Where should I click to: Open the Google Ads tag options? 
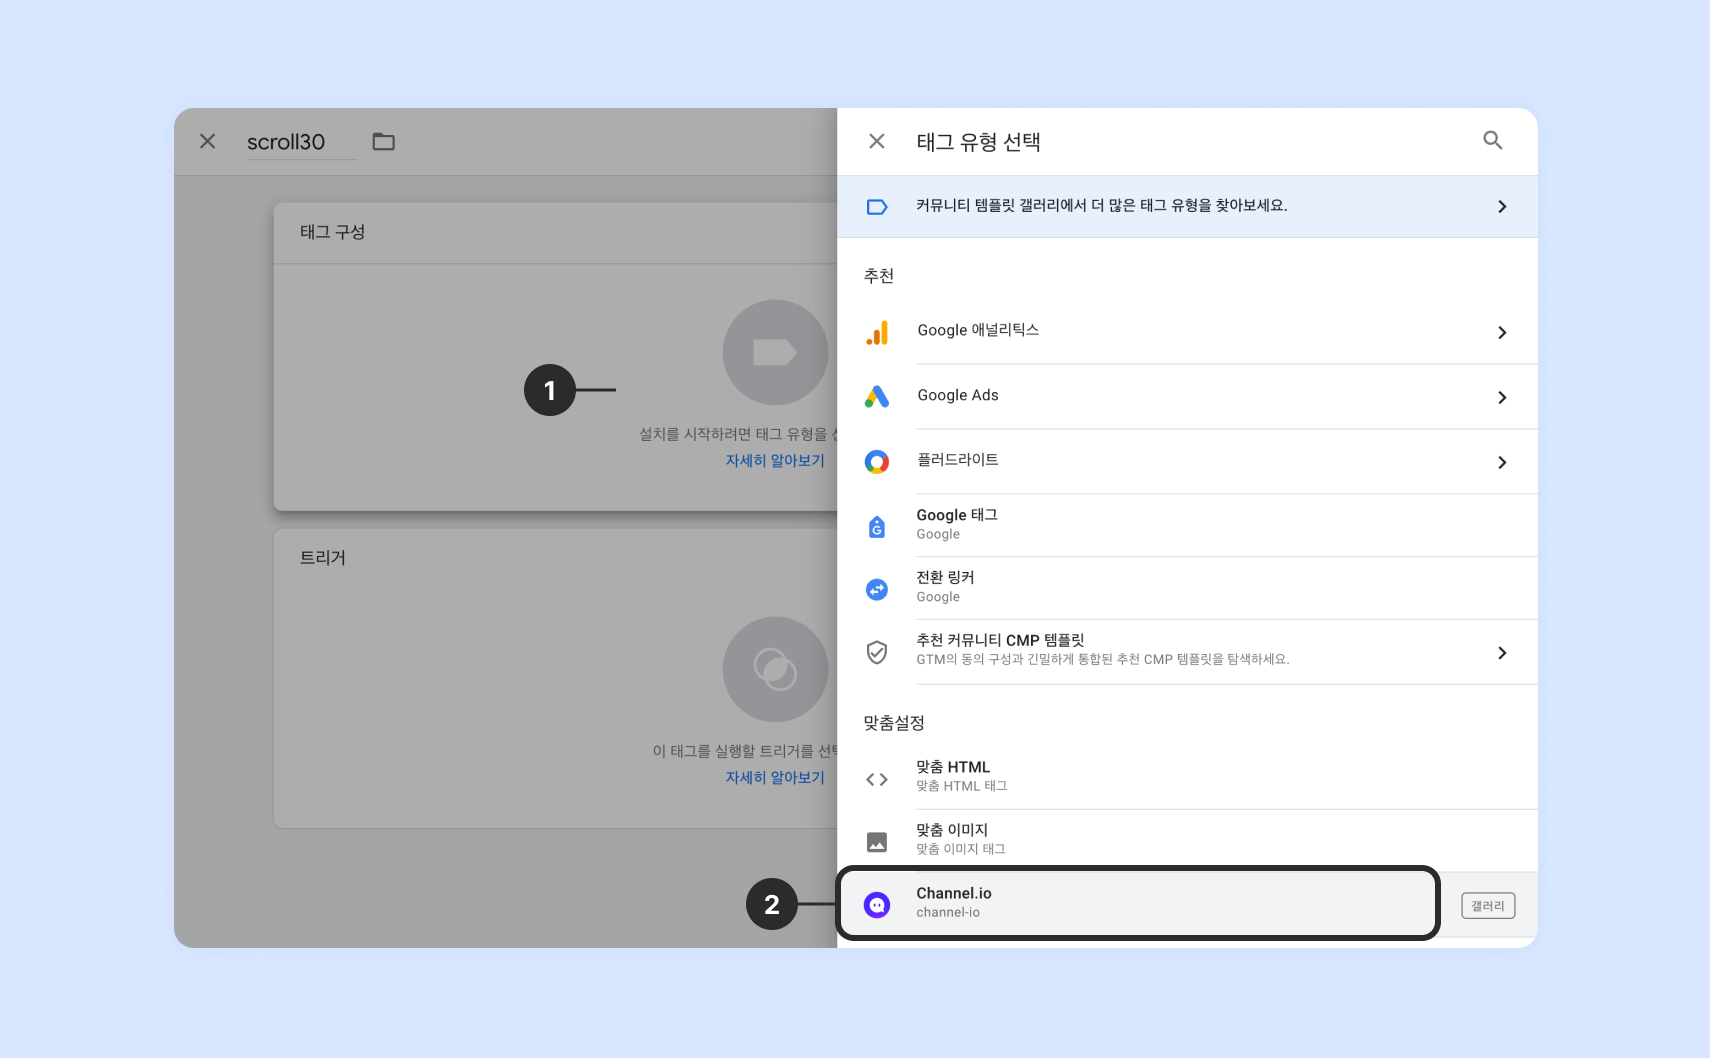click(1187, 397)
